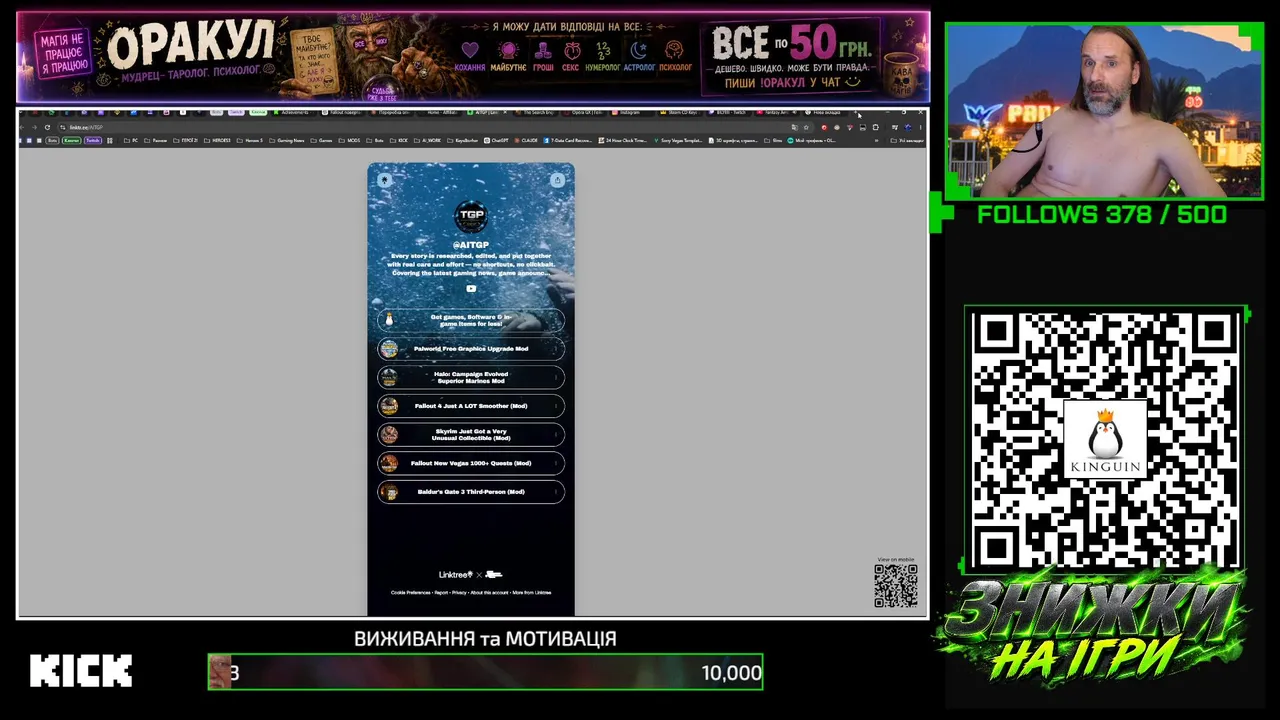
Task: Go back with the browser back arrow
Action: (x=24, y=127)
